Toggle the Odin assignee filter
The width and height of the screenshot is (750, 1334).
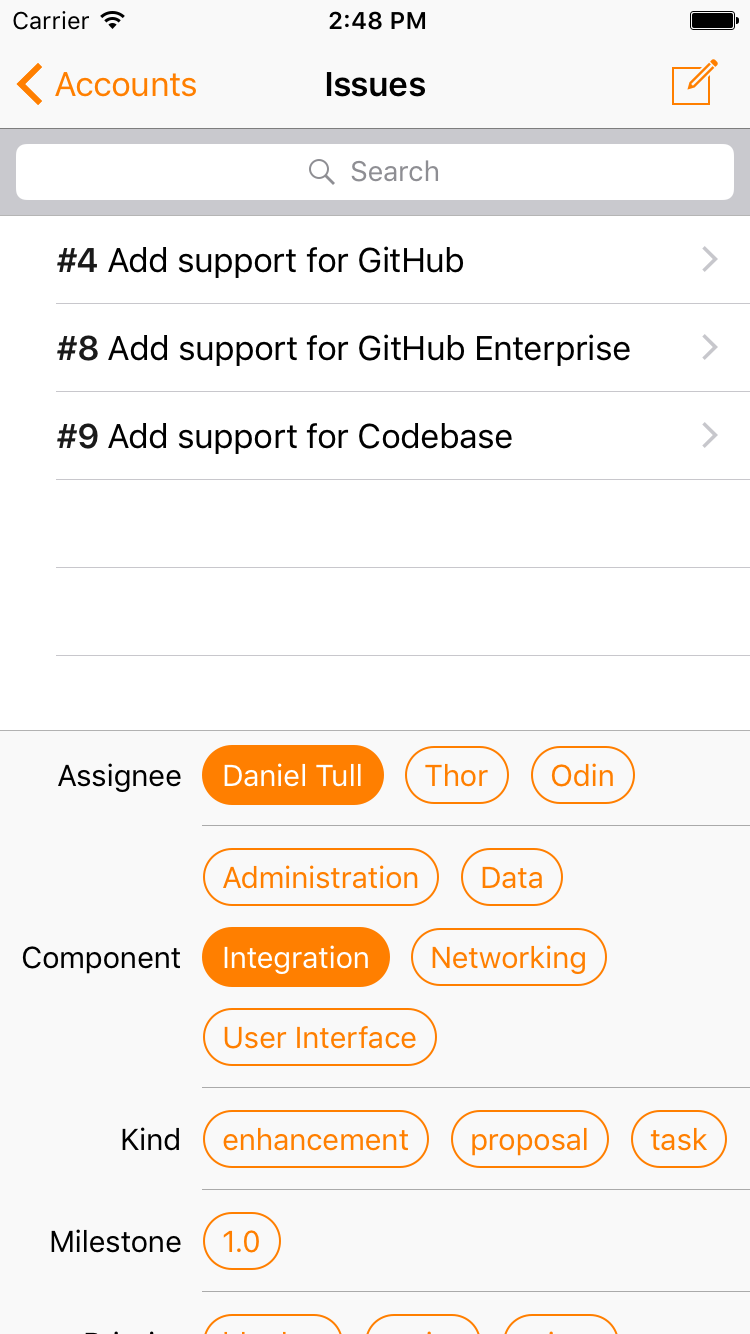pos(582,775)
